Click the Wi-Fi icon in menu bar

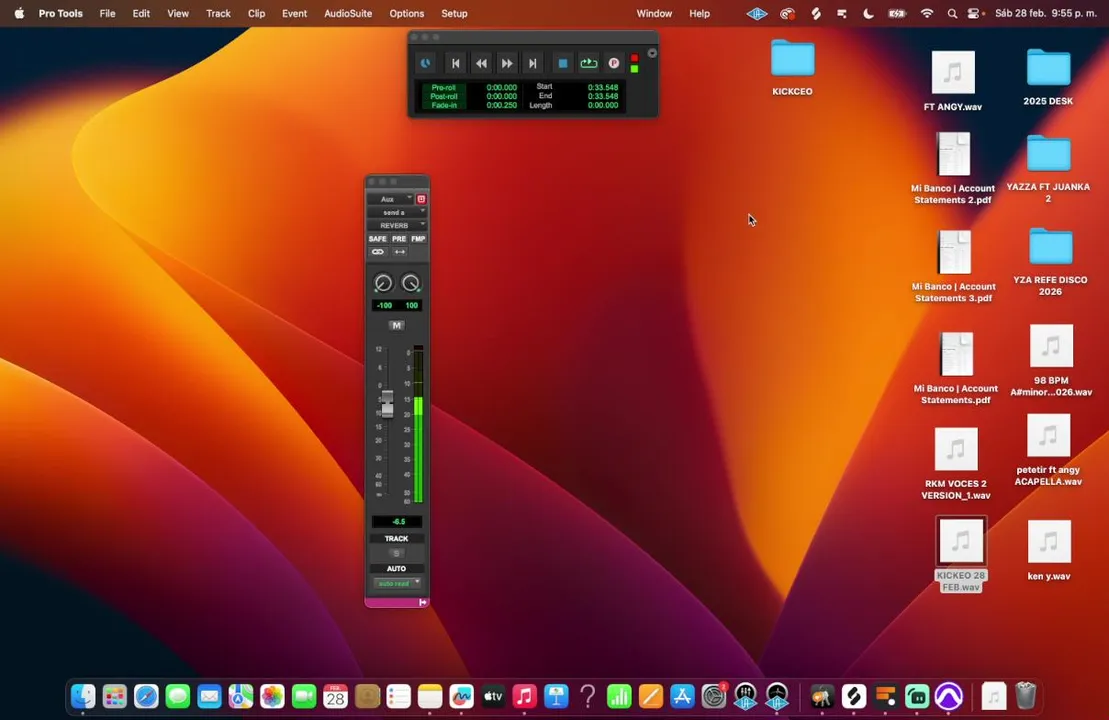[927, 13]
